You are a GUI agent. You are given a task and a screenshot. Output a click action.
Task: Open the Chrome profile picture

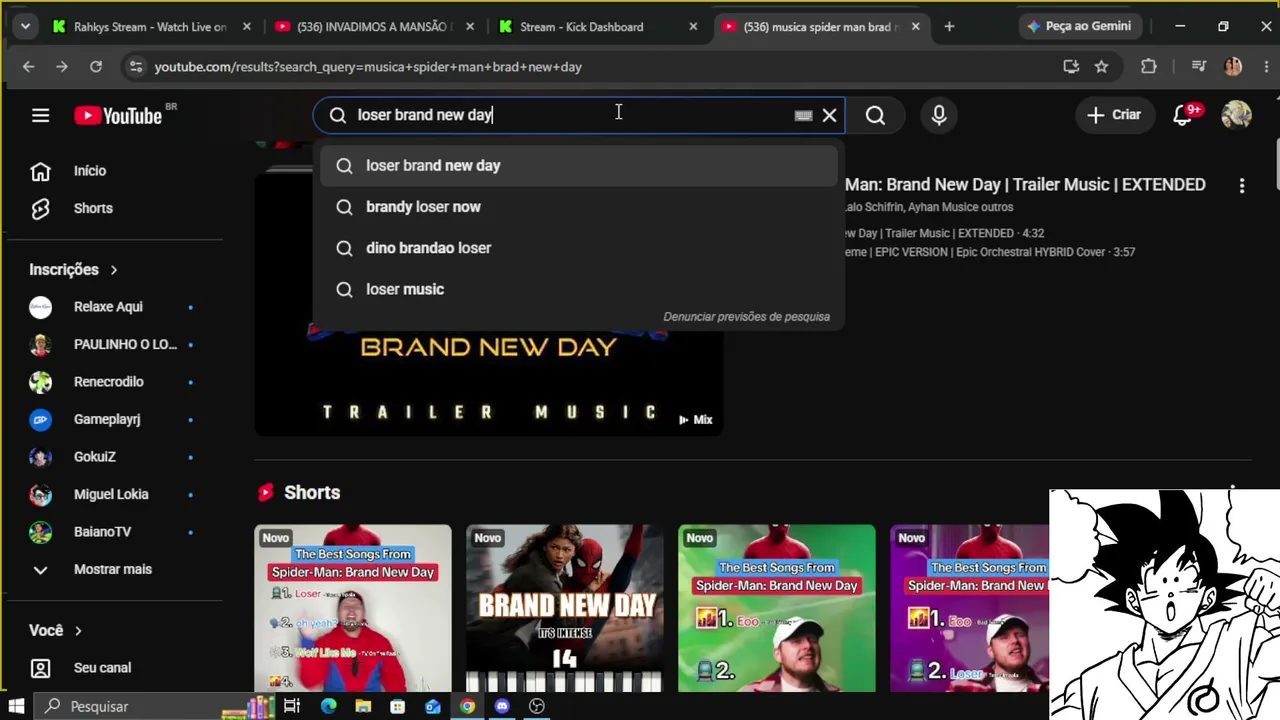tap(1233, 67)
